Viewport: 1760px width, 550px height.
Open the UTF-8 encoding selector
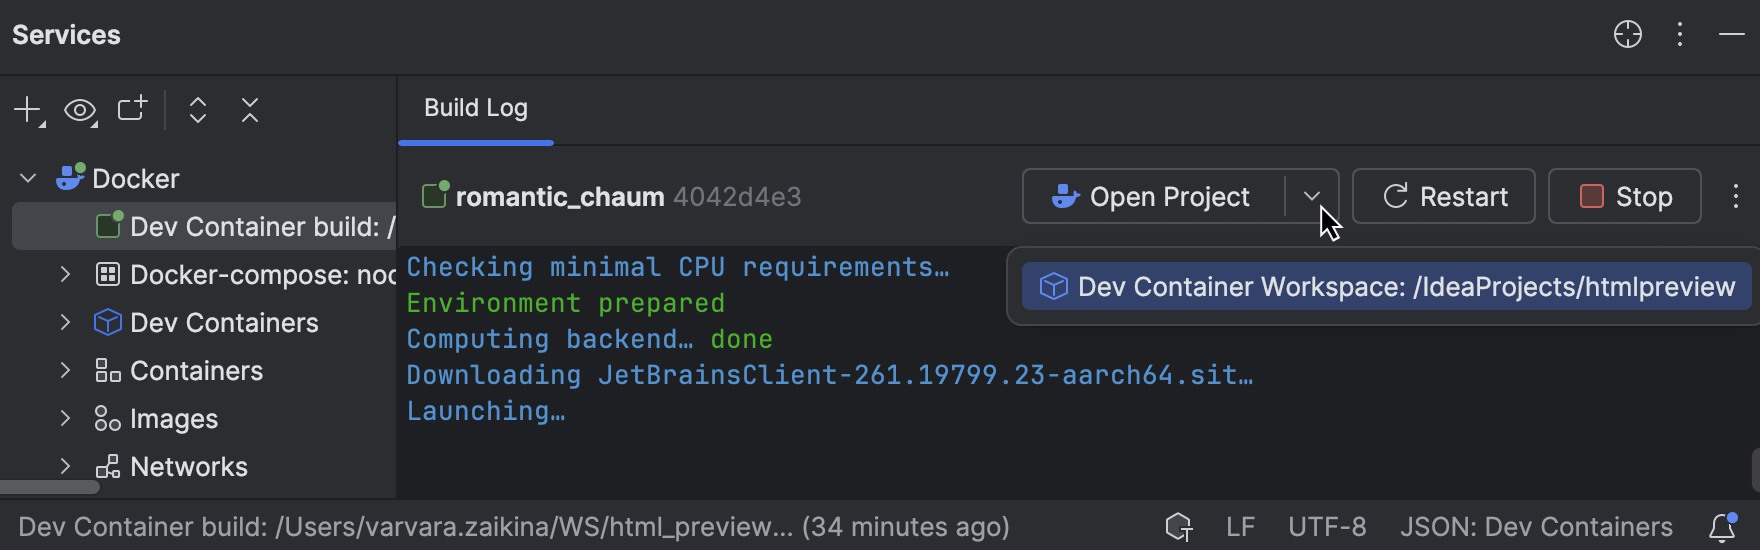[x=1327, y=527]
